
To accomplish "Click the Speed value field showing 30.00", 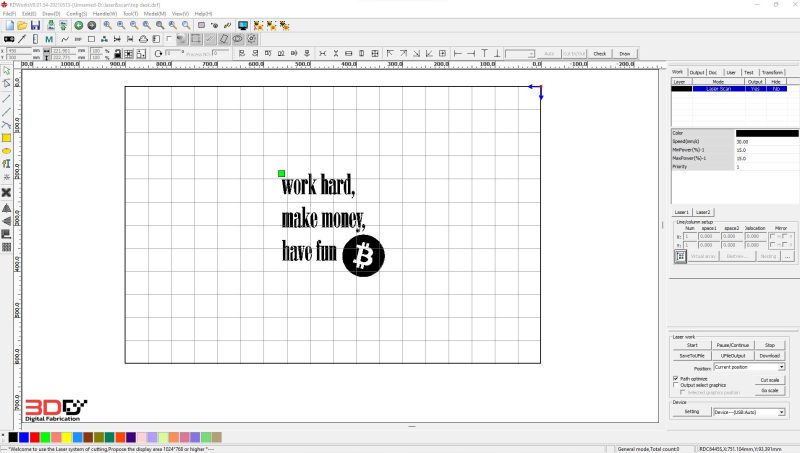I will pyautogui.click(x=767, y=142).
